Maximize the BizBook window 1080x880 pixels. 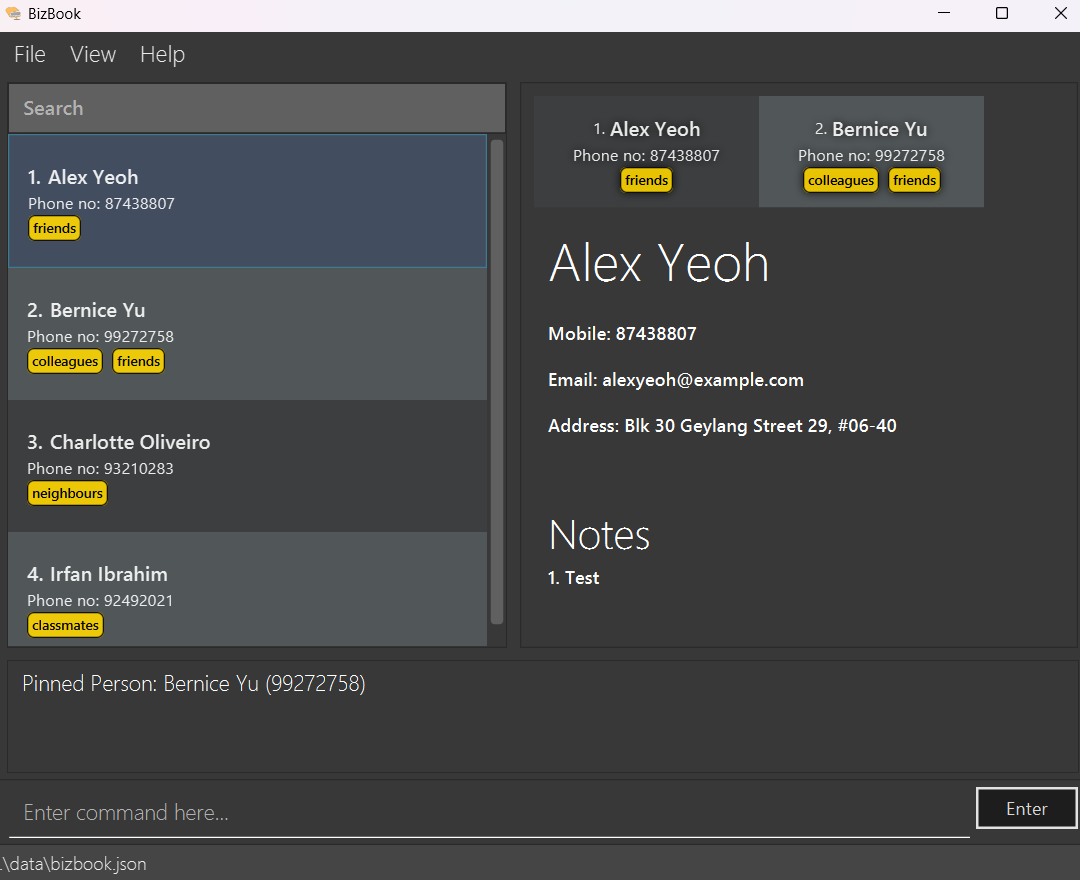pos(1002,14)
